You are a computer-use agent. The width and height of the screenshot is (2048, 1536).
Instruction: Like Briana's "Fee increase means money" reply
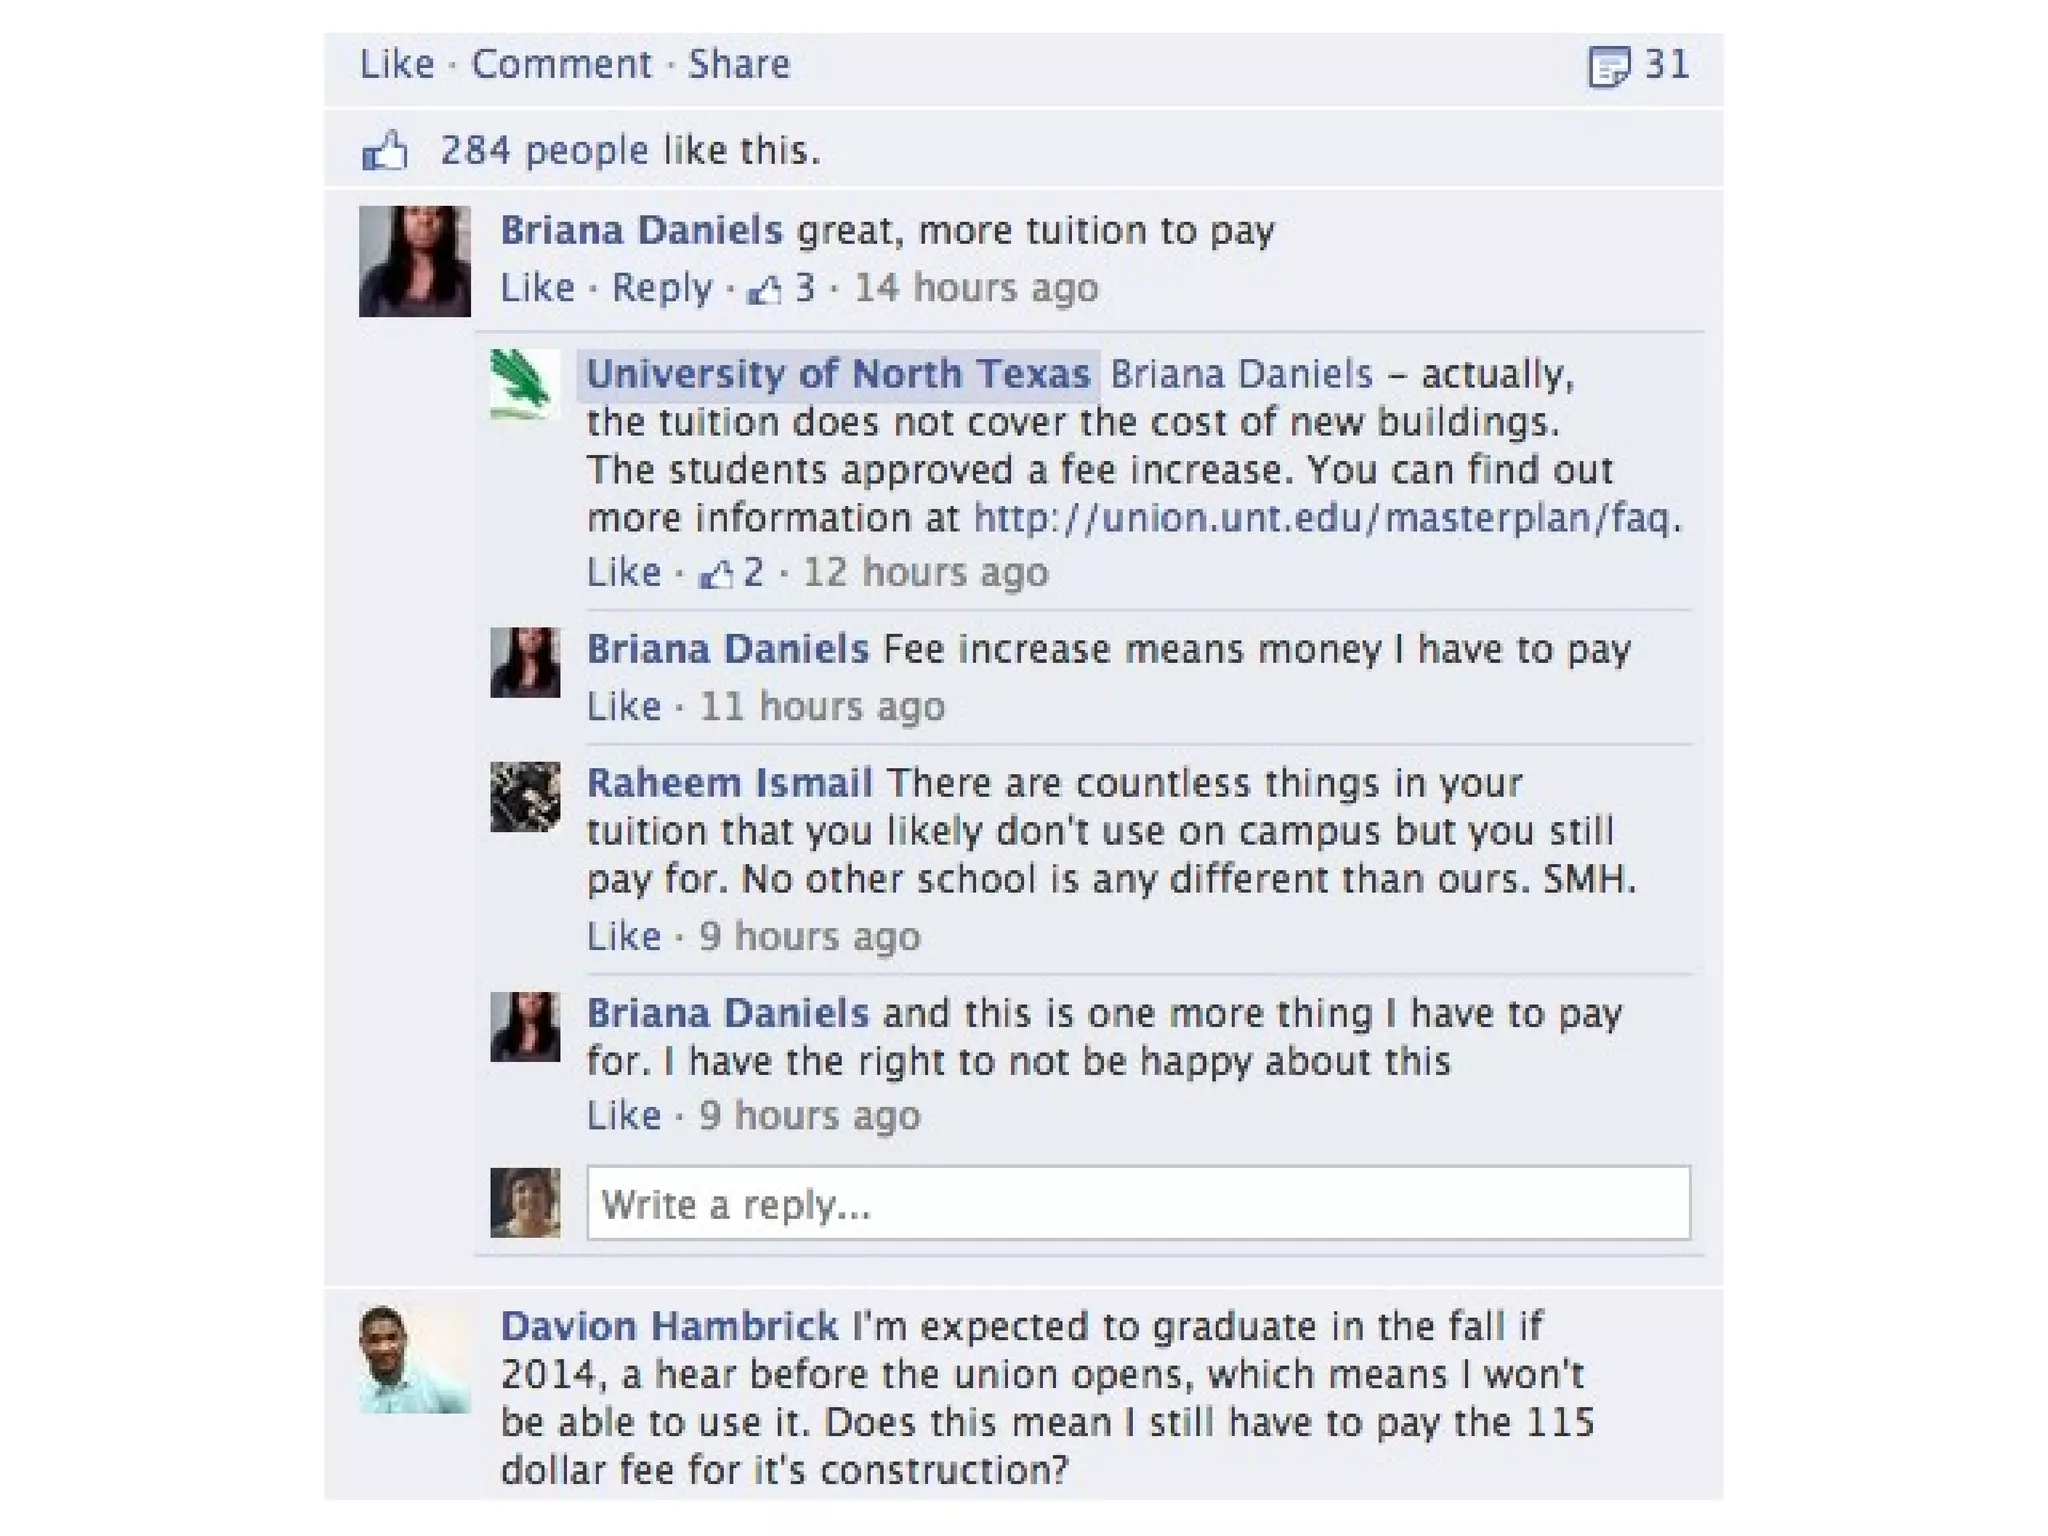coord(623,707)
